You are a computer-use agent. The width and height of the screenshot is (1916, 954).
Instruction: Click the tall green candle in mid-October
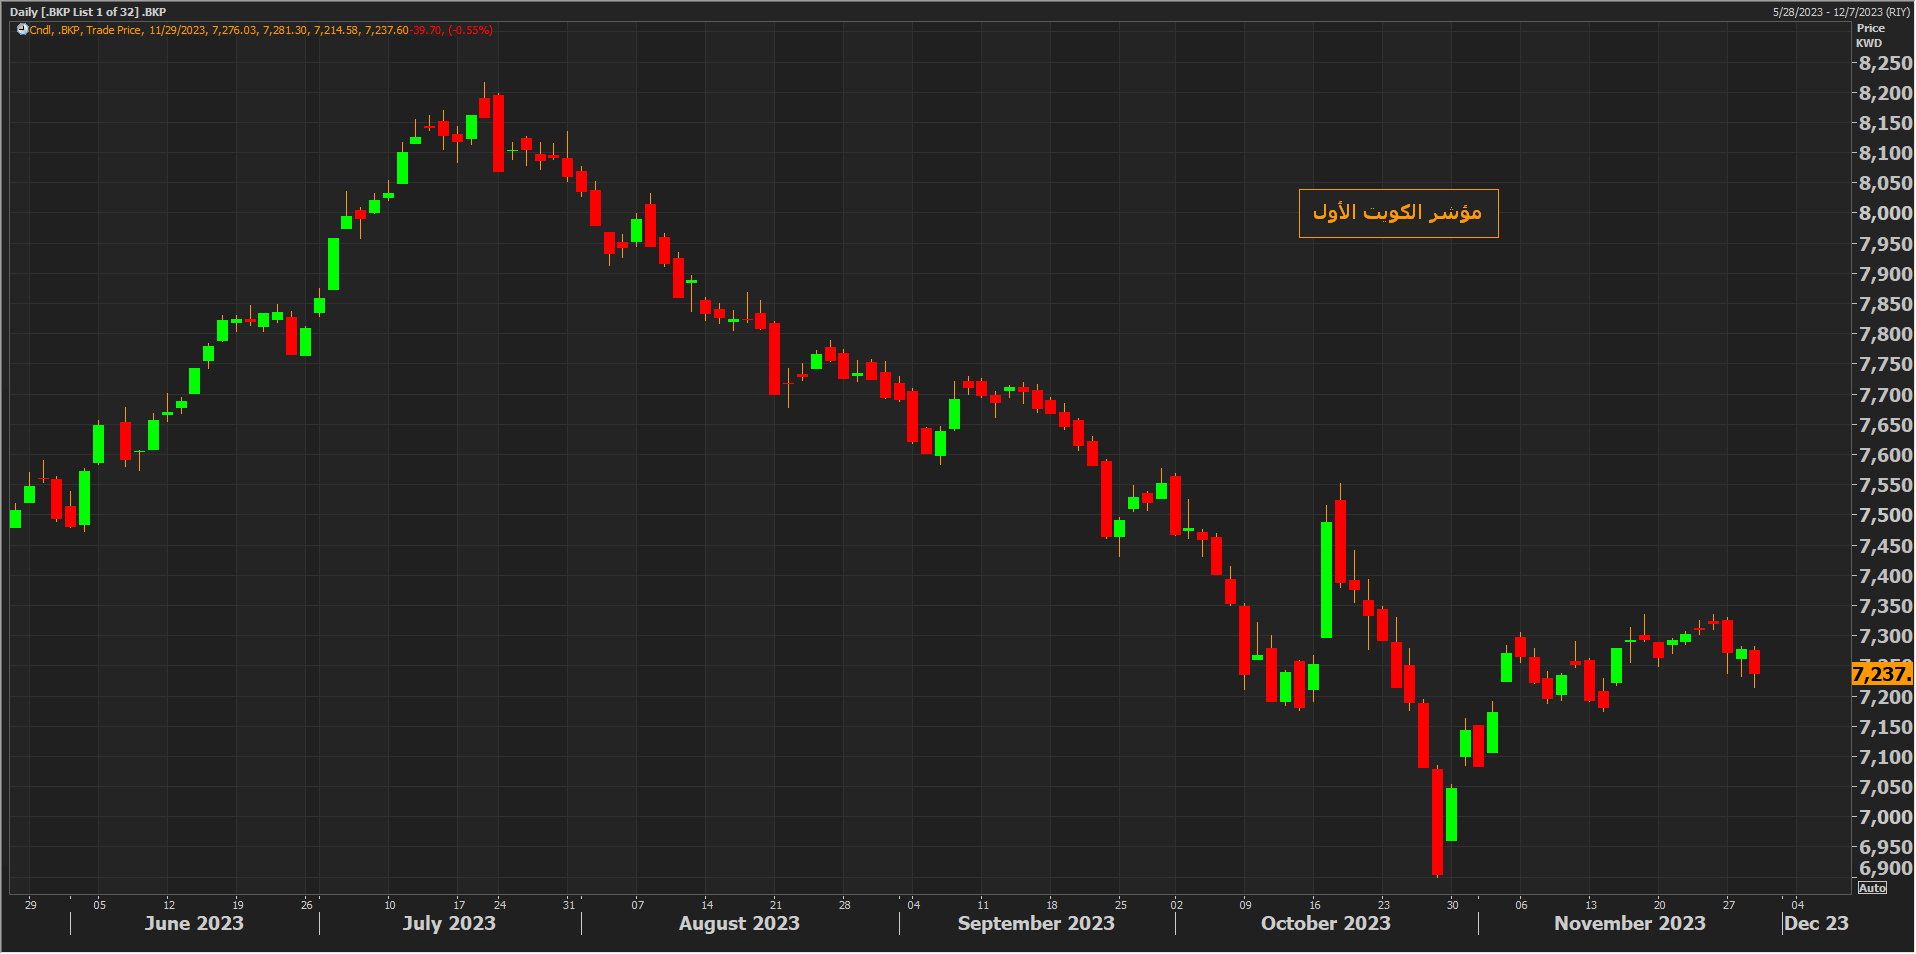(1326, 580)
